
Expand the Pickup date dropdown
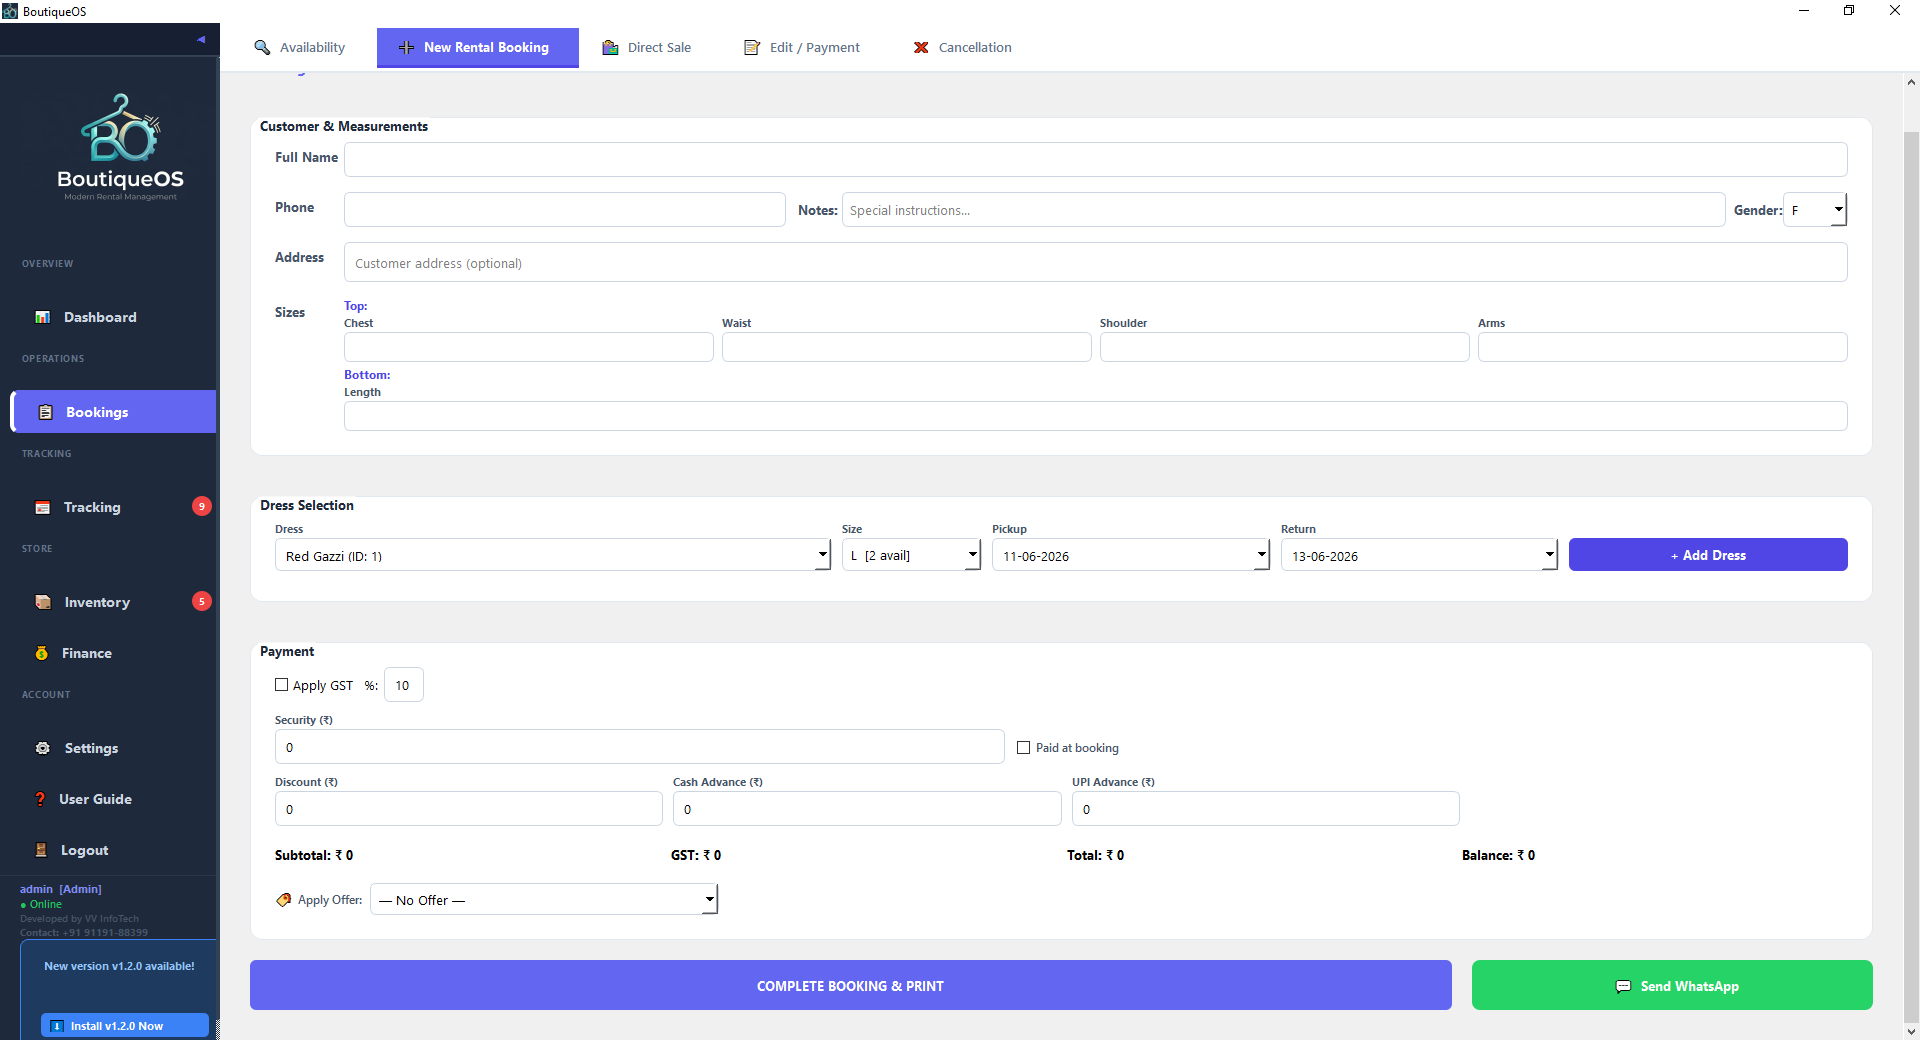click(x=1131, y=555)
